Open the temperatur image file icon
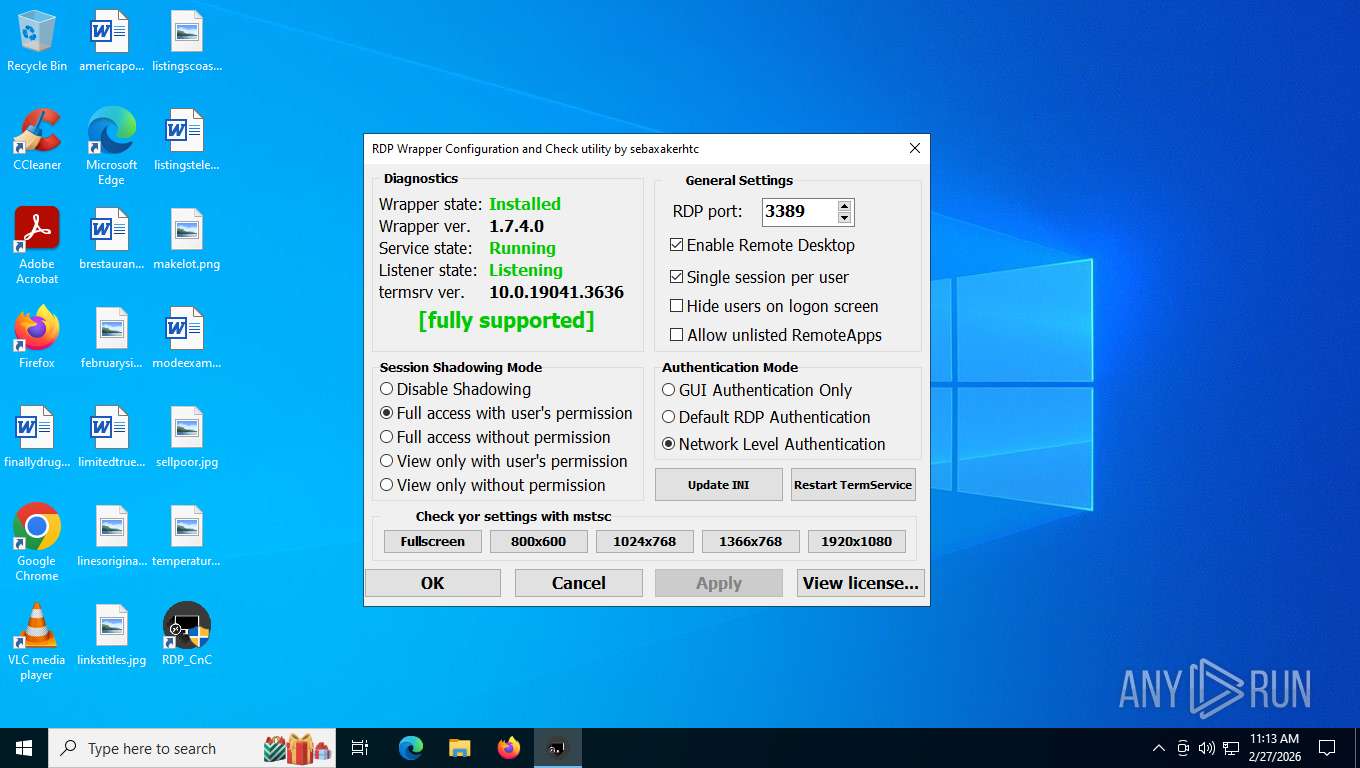 [187, 536]
